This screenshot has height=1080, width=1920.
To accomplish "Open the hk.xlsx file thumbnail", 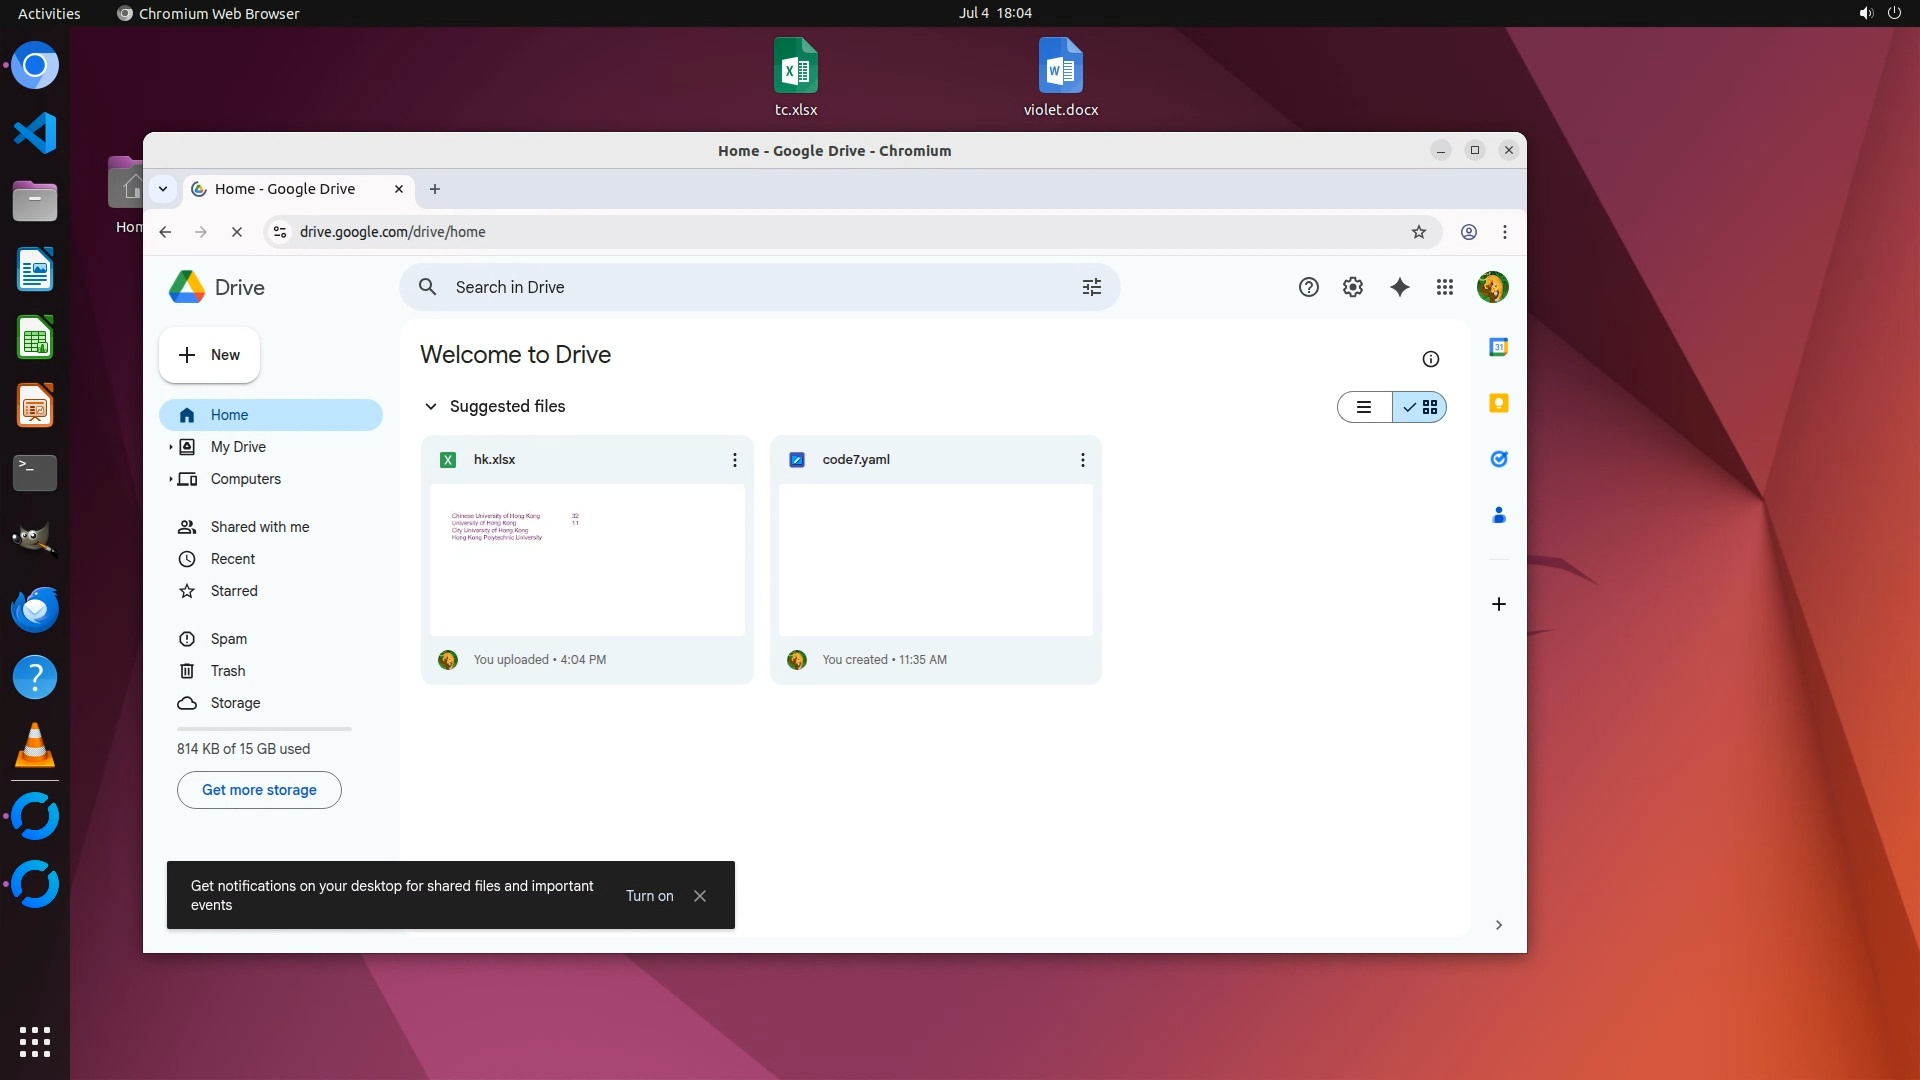I will [587, 559].
